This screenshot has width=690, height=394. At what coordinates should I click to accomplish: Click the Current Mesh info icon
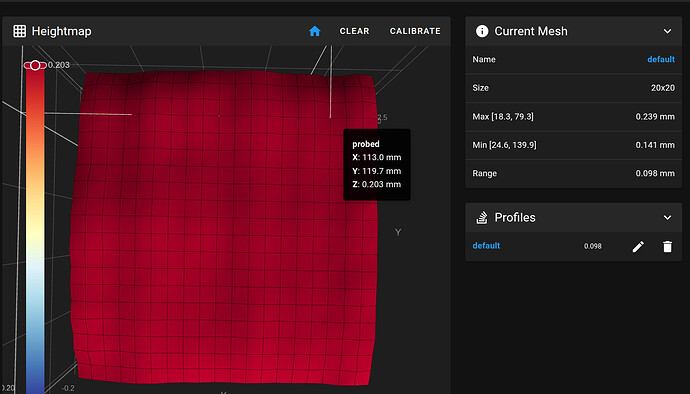[x=482, y=31]
